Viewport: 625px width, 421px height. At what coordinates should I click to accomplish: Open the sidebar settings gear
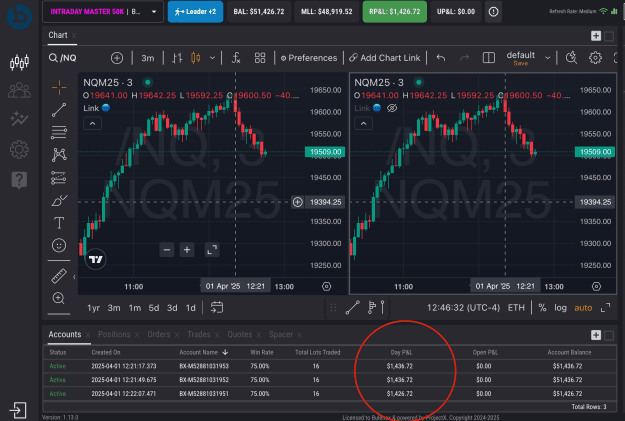click(19, 150)
